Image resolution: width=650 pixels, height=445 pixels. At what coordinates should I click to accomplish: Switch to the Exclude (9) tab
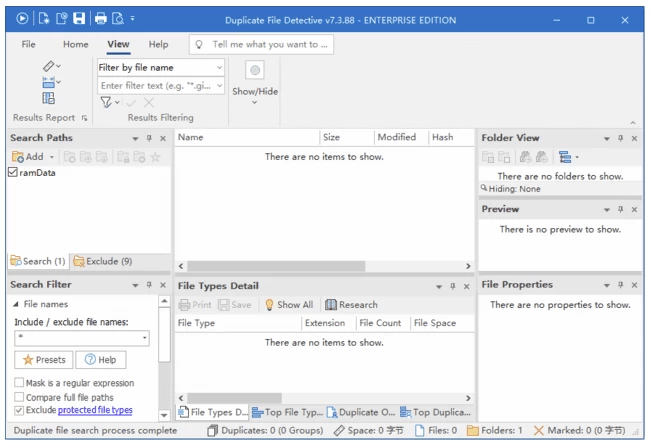pos(103,261)
